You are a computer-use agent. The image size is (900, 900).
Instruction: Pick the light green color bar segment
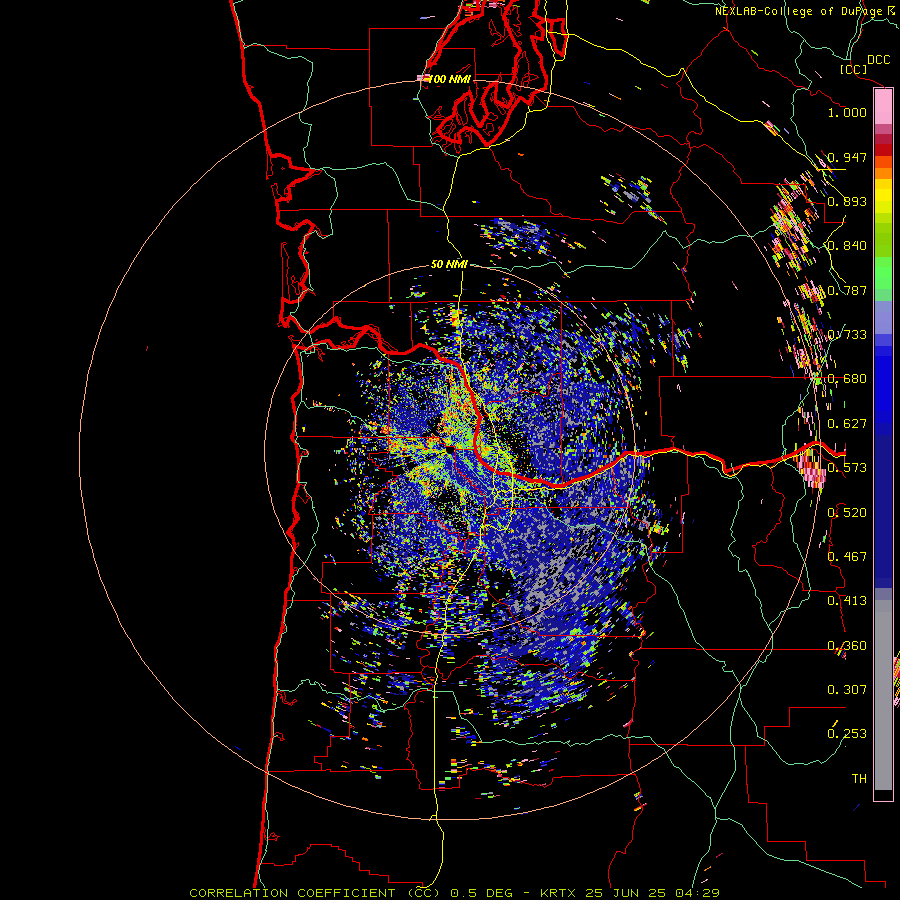(x=883, y=273)
